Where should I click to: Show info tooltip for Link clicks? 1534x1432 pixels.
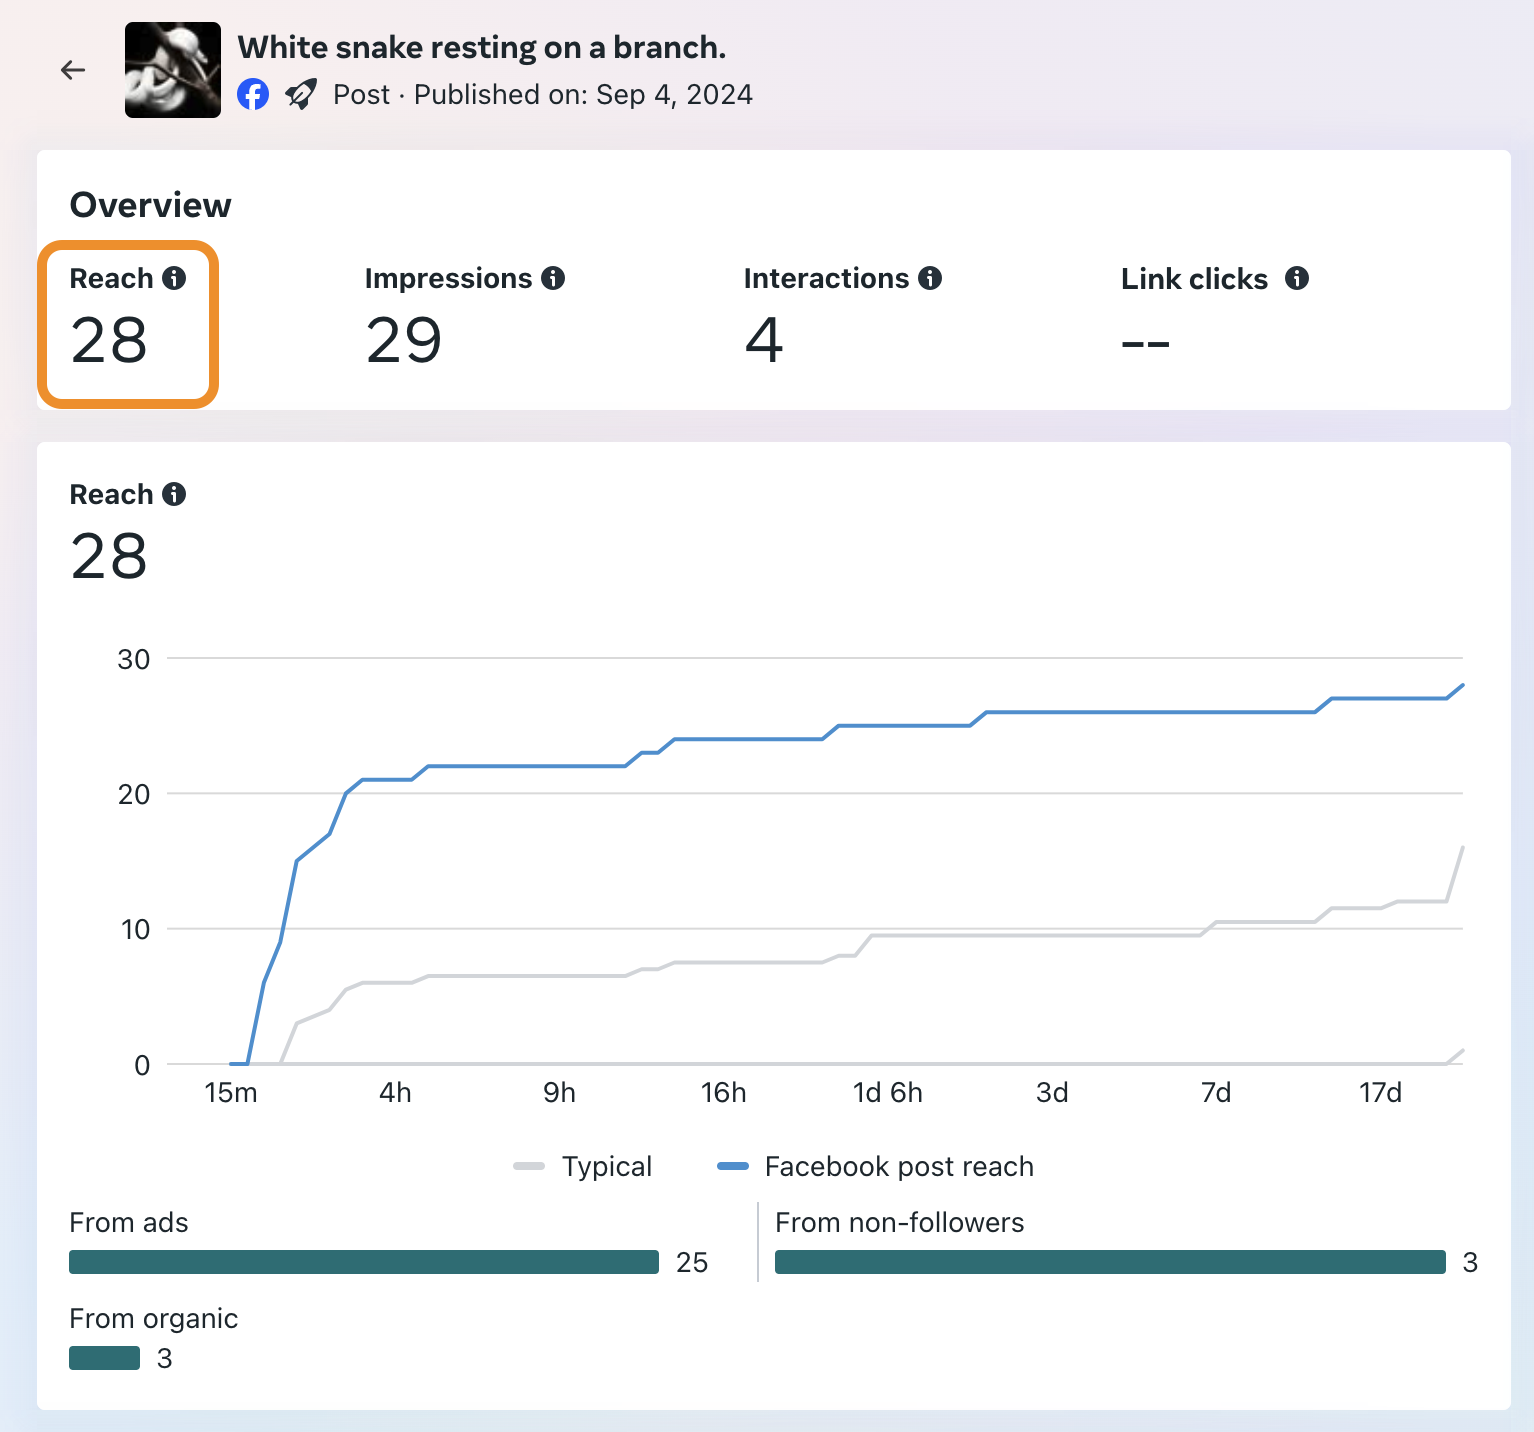pos(1297,278)
